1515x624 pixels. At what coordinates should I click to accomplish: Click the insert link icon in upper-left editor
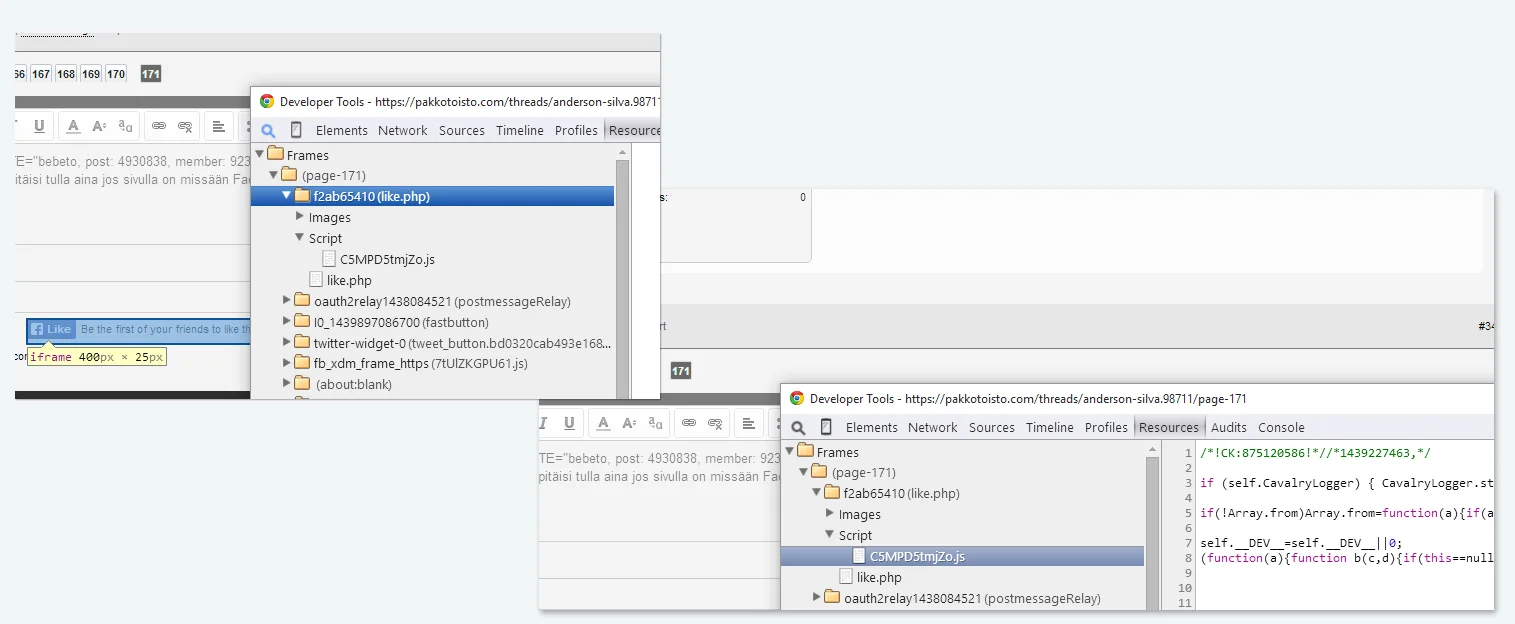(158, 126)
